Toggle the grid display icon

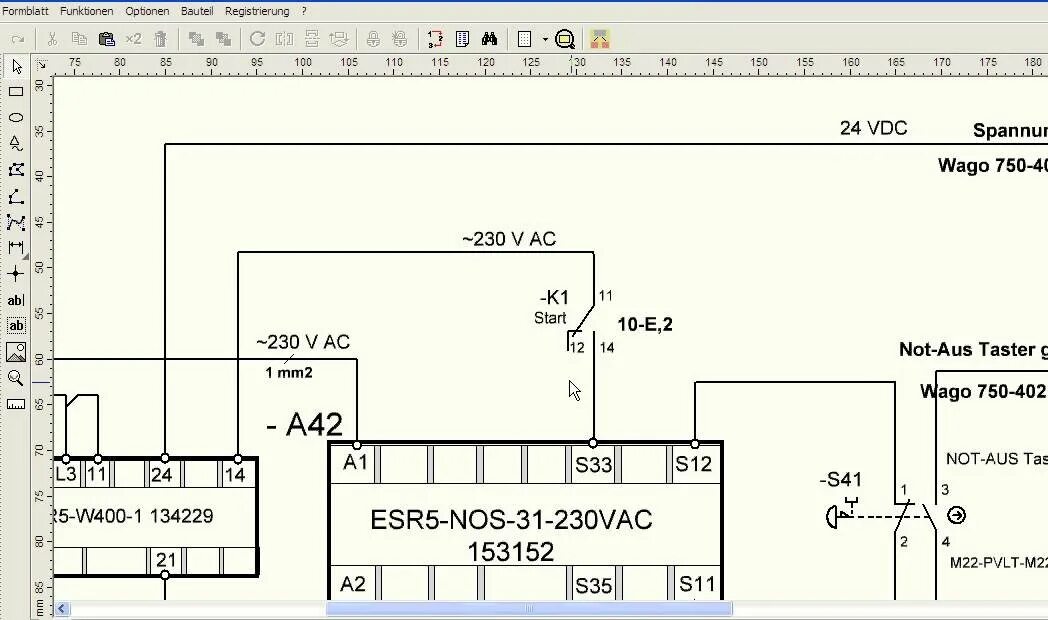coord(525,39)
